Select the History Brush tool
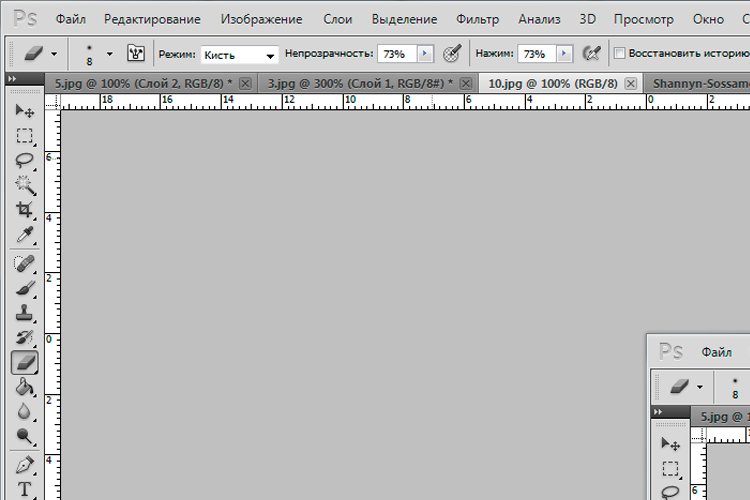The height and width of the screenshot is (500, 750). coord(24,337)
